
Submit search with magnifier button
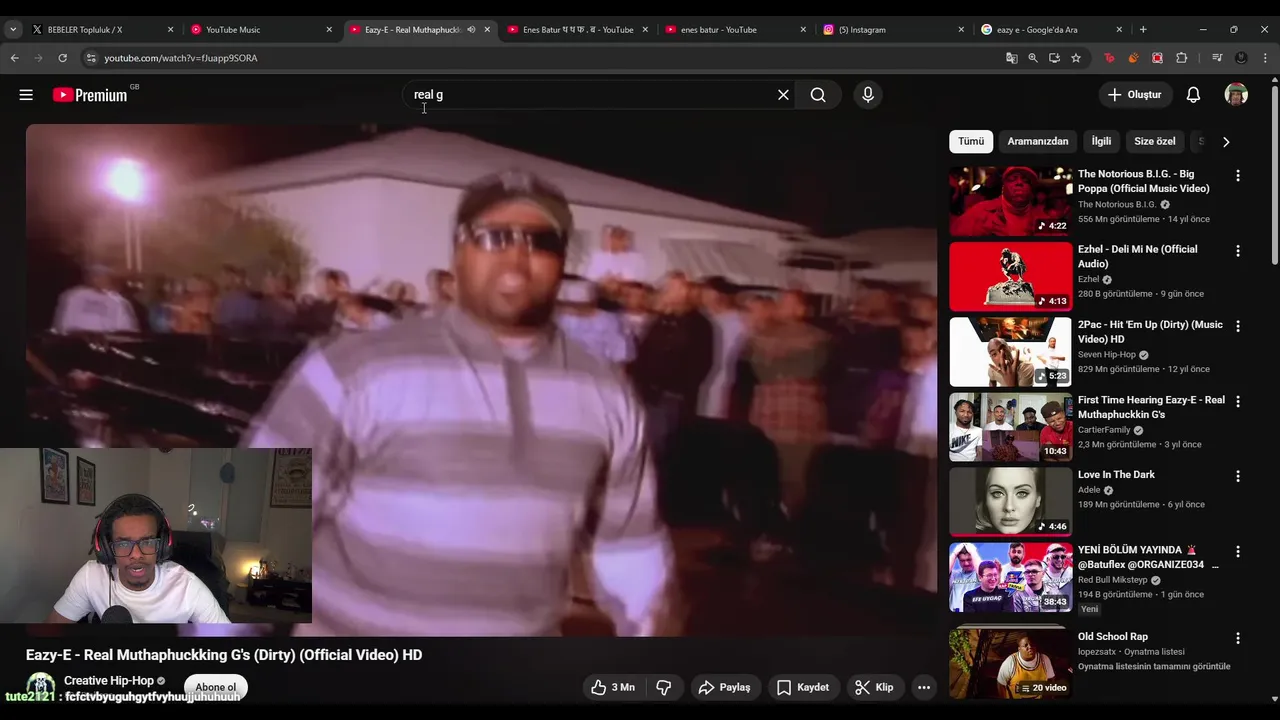[x=818, y=95]
